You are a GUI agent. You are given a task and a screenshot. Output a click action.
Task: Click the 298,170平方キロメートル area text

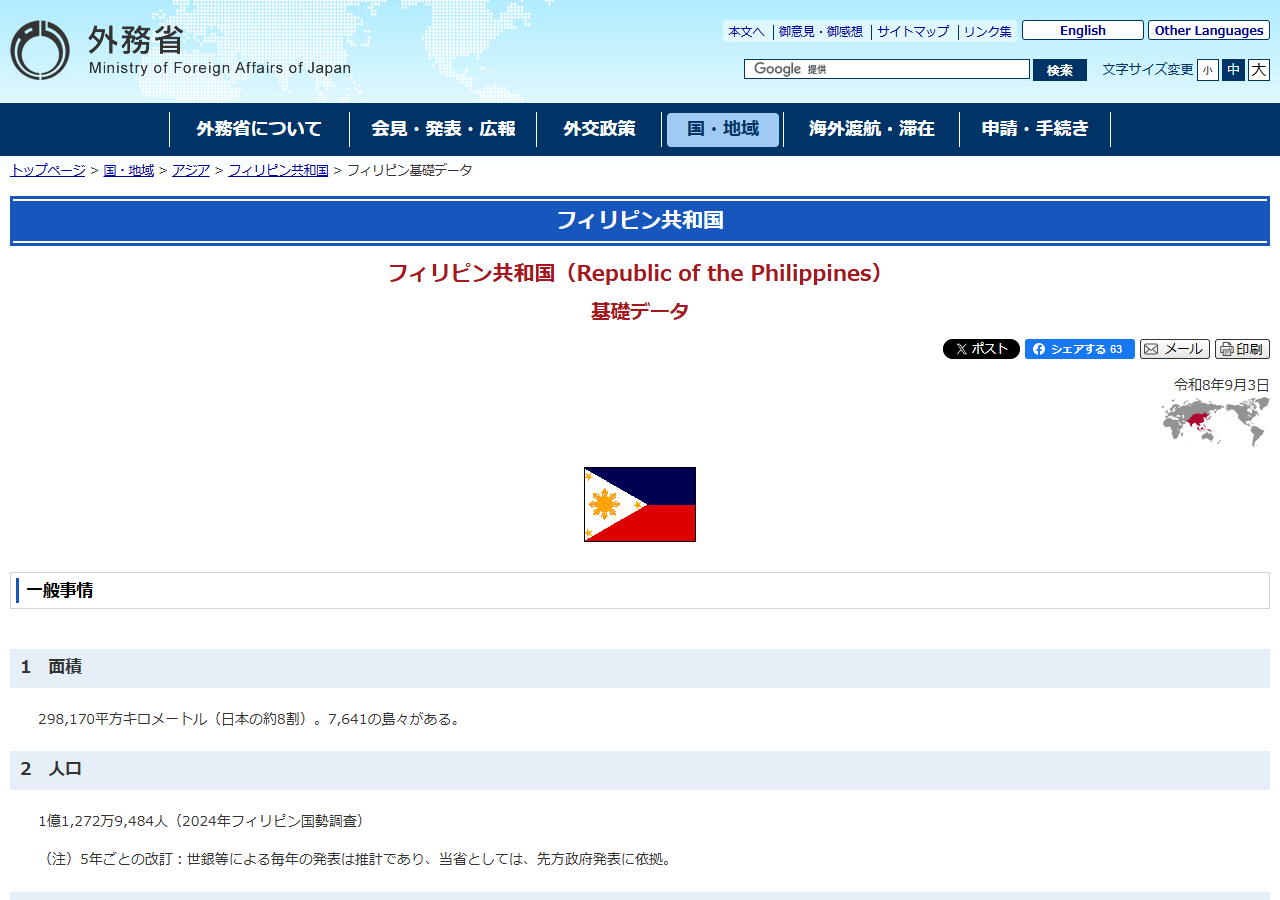coord(251,719)
